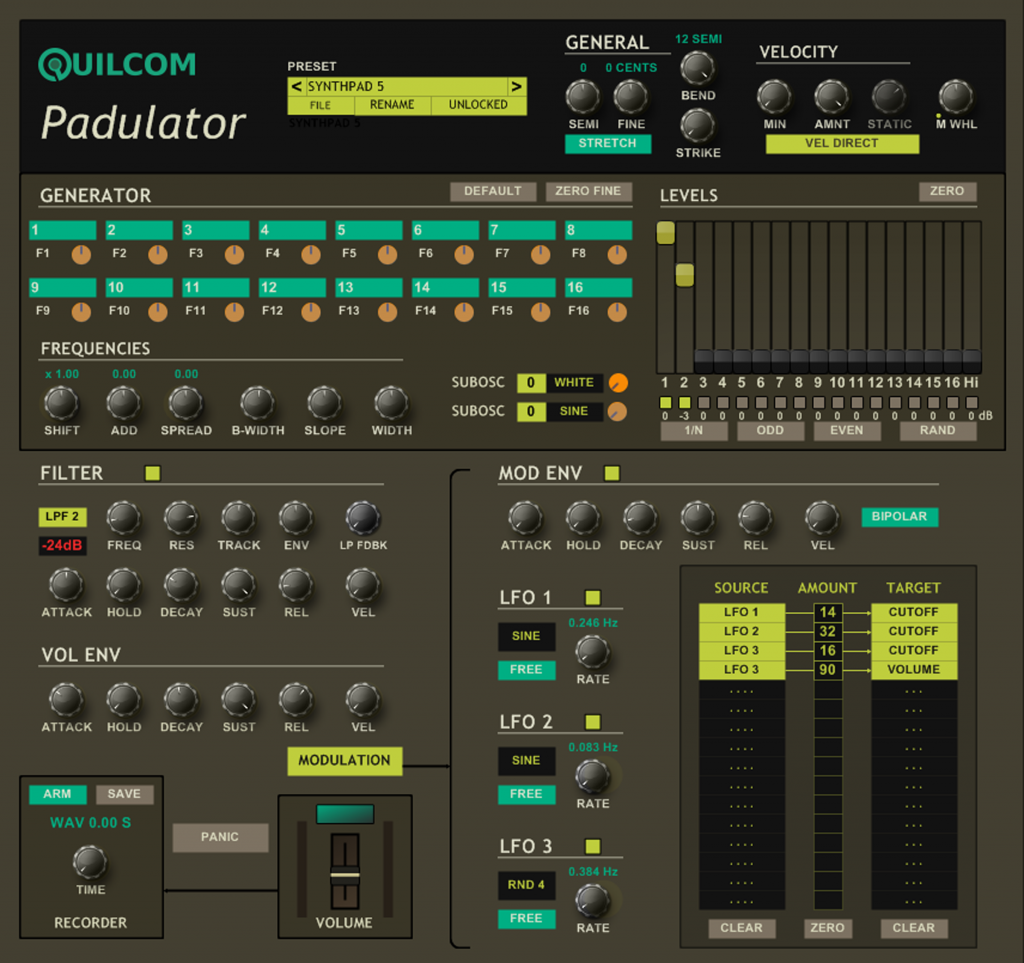Open the preset FILE menu
This screenshot has width=1024, height=963.
320,105
